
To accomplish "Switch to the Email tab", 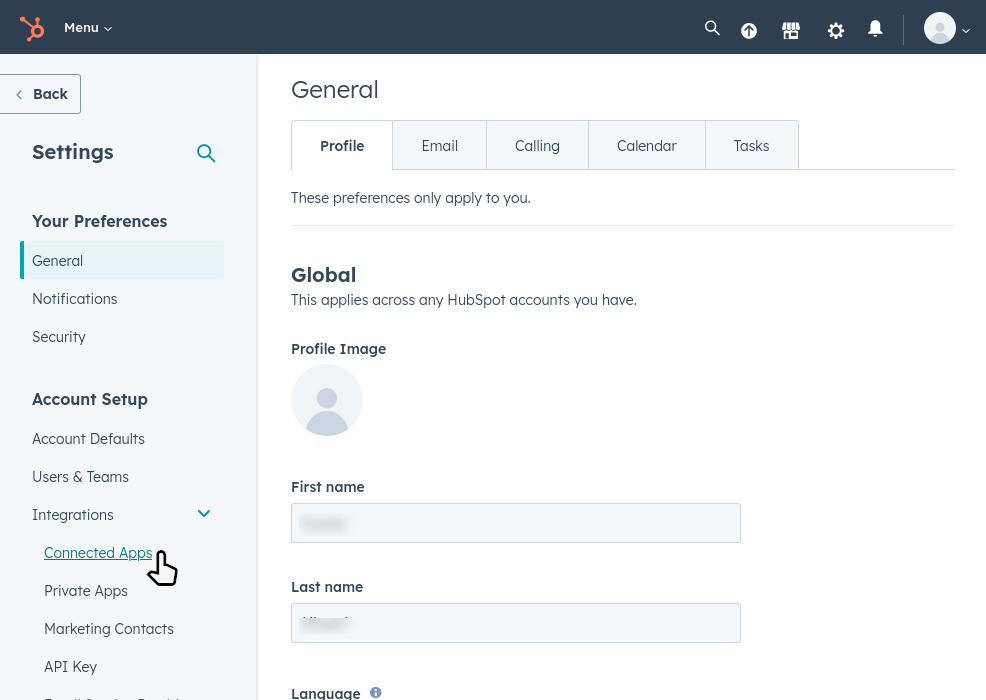I will coord(439,146).
